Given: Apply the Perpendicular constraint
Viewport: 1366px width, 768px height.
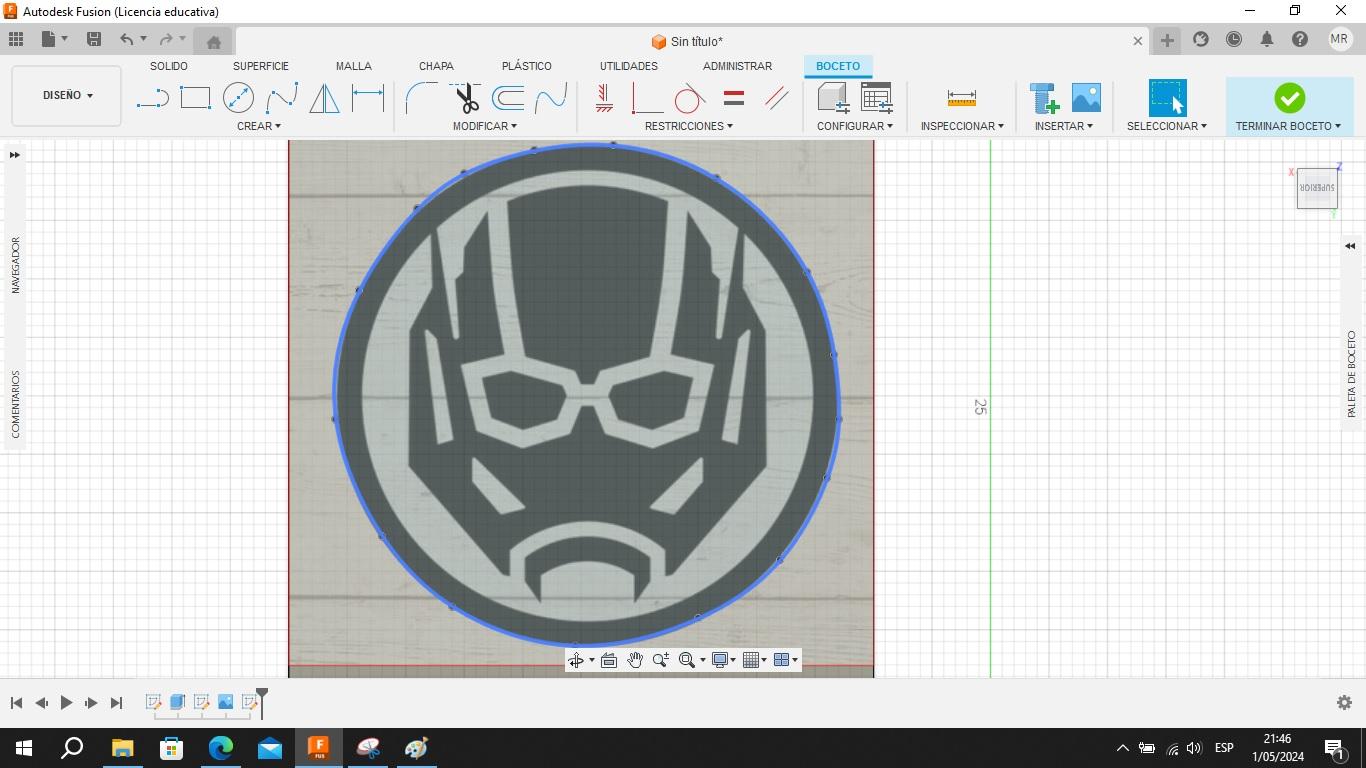Looking at the screenshot, I should [647, 98].
